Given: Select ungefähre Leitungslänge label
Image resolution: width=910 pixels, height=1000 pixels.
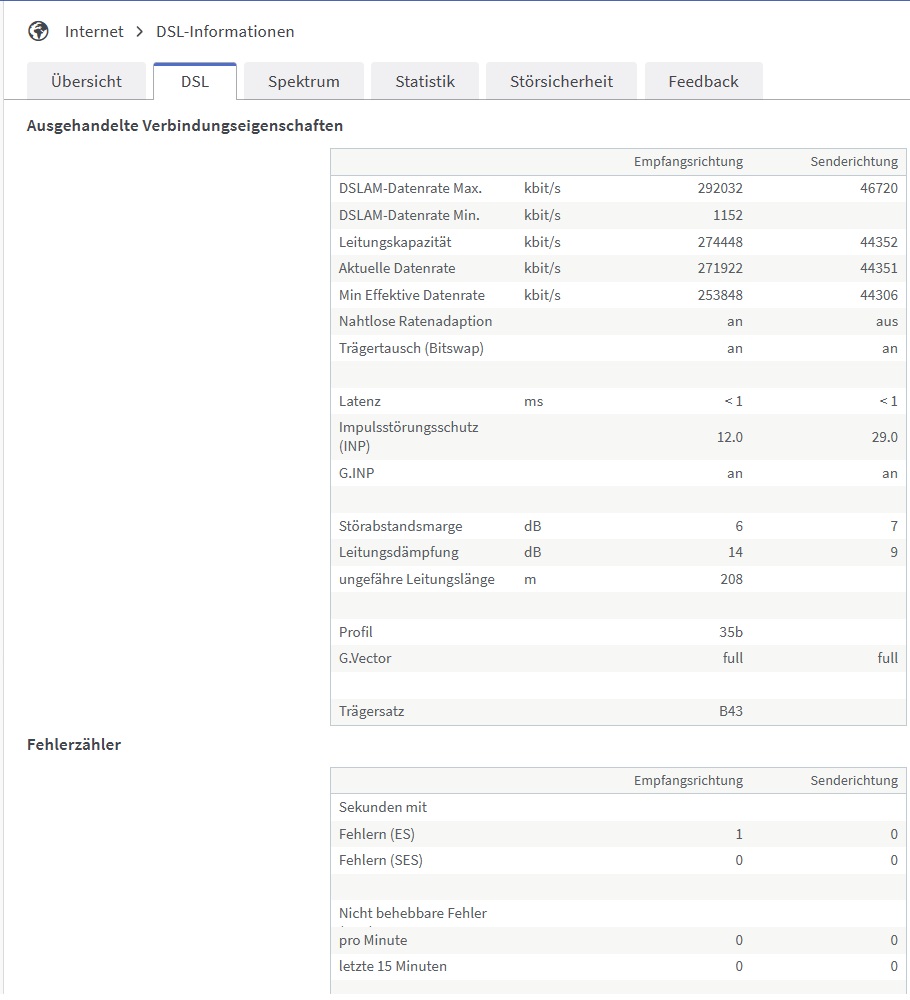Looking at the screenshot, I should [x=416, y=579].
